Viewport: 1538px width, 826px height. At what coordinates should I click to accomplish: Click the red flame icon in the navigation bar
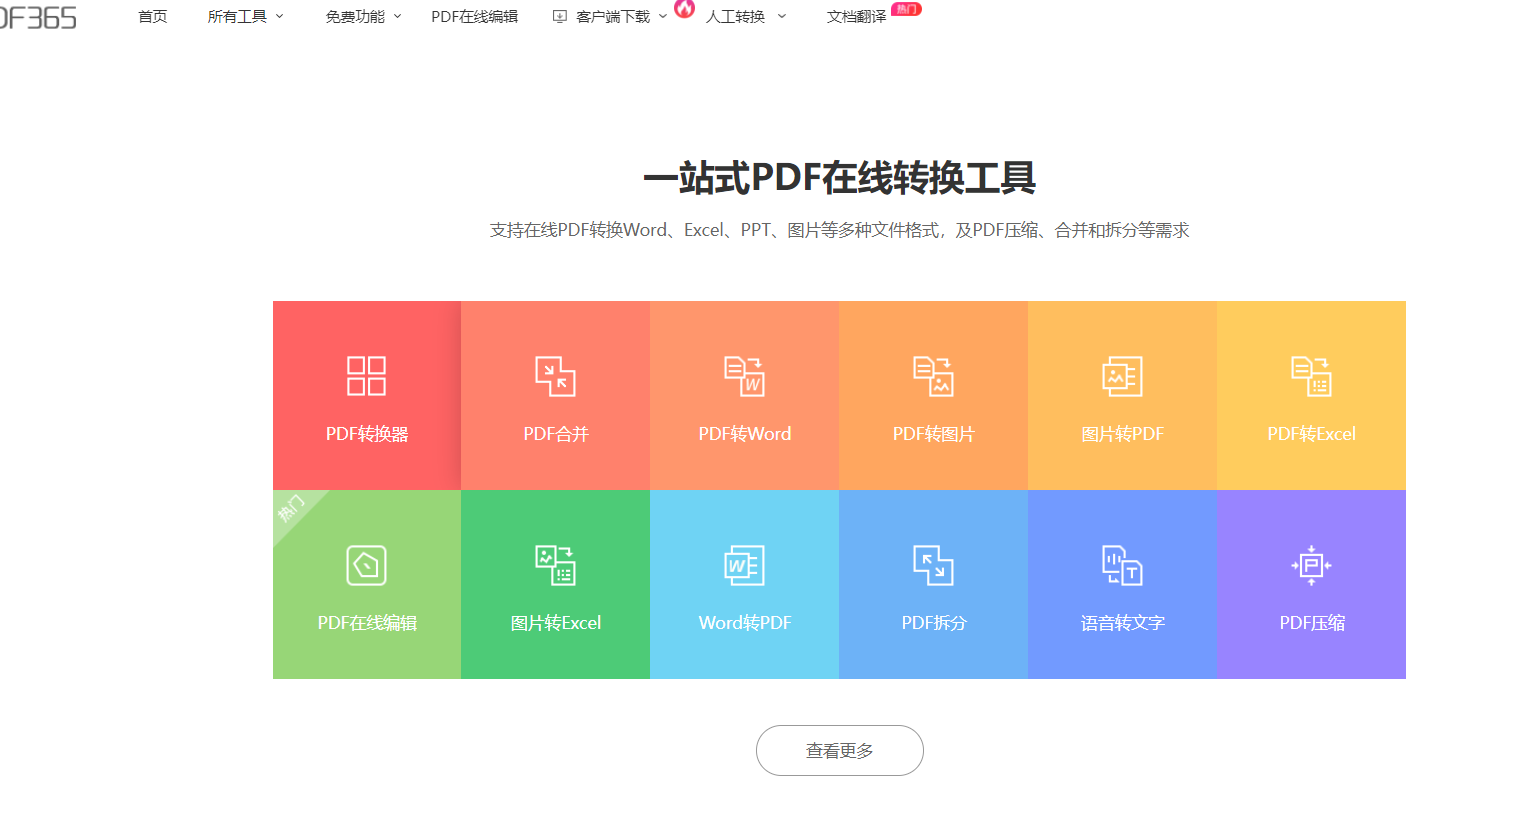click(684, 9)
